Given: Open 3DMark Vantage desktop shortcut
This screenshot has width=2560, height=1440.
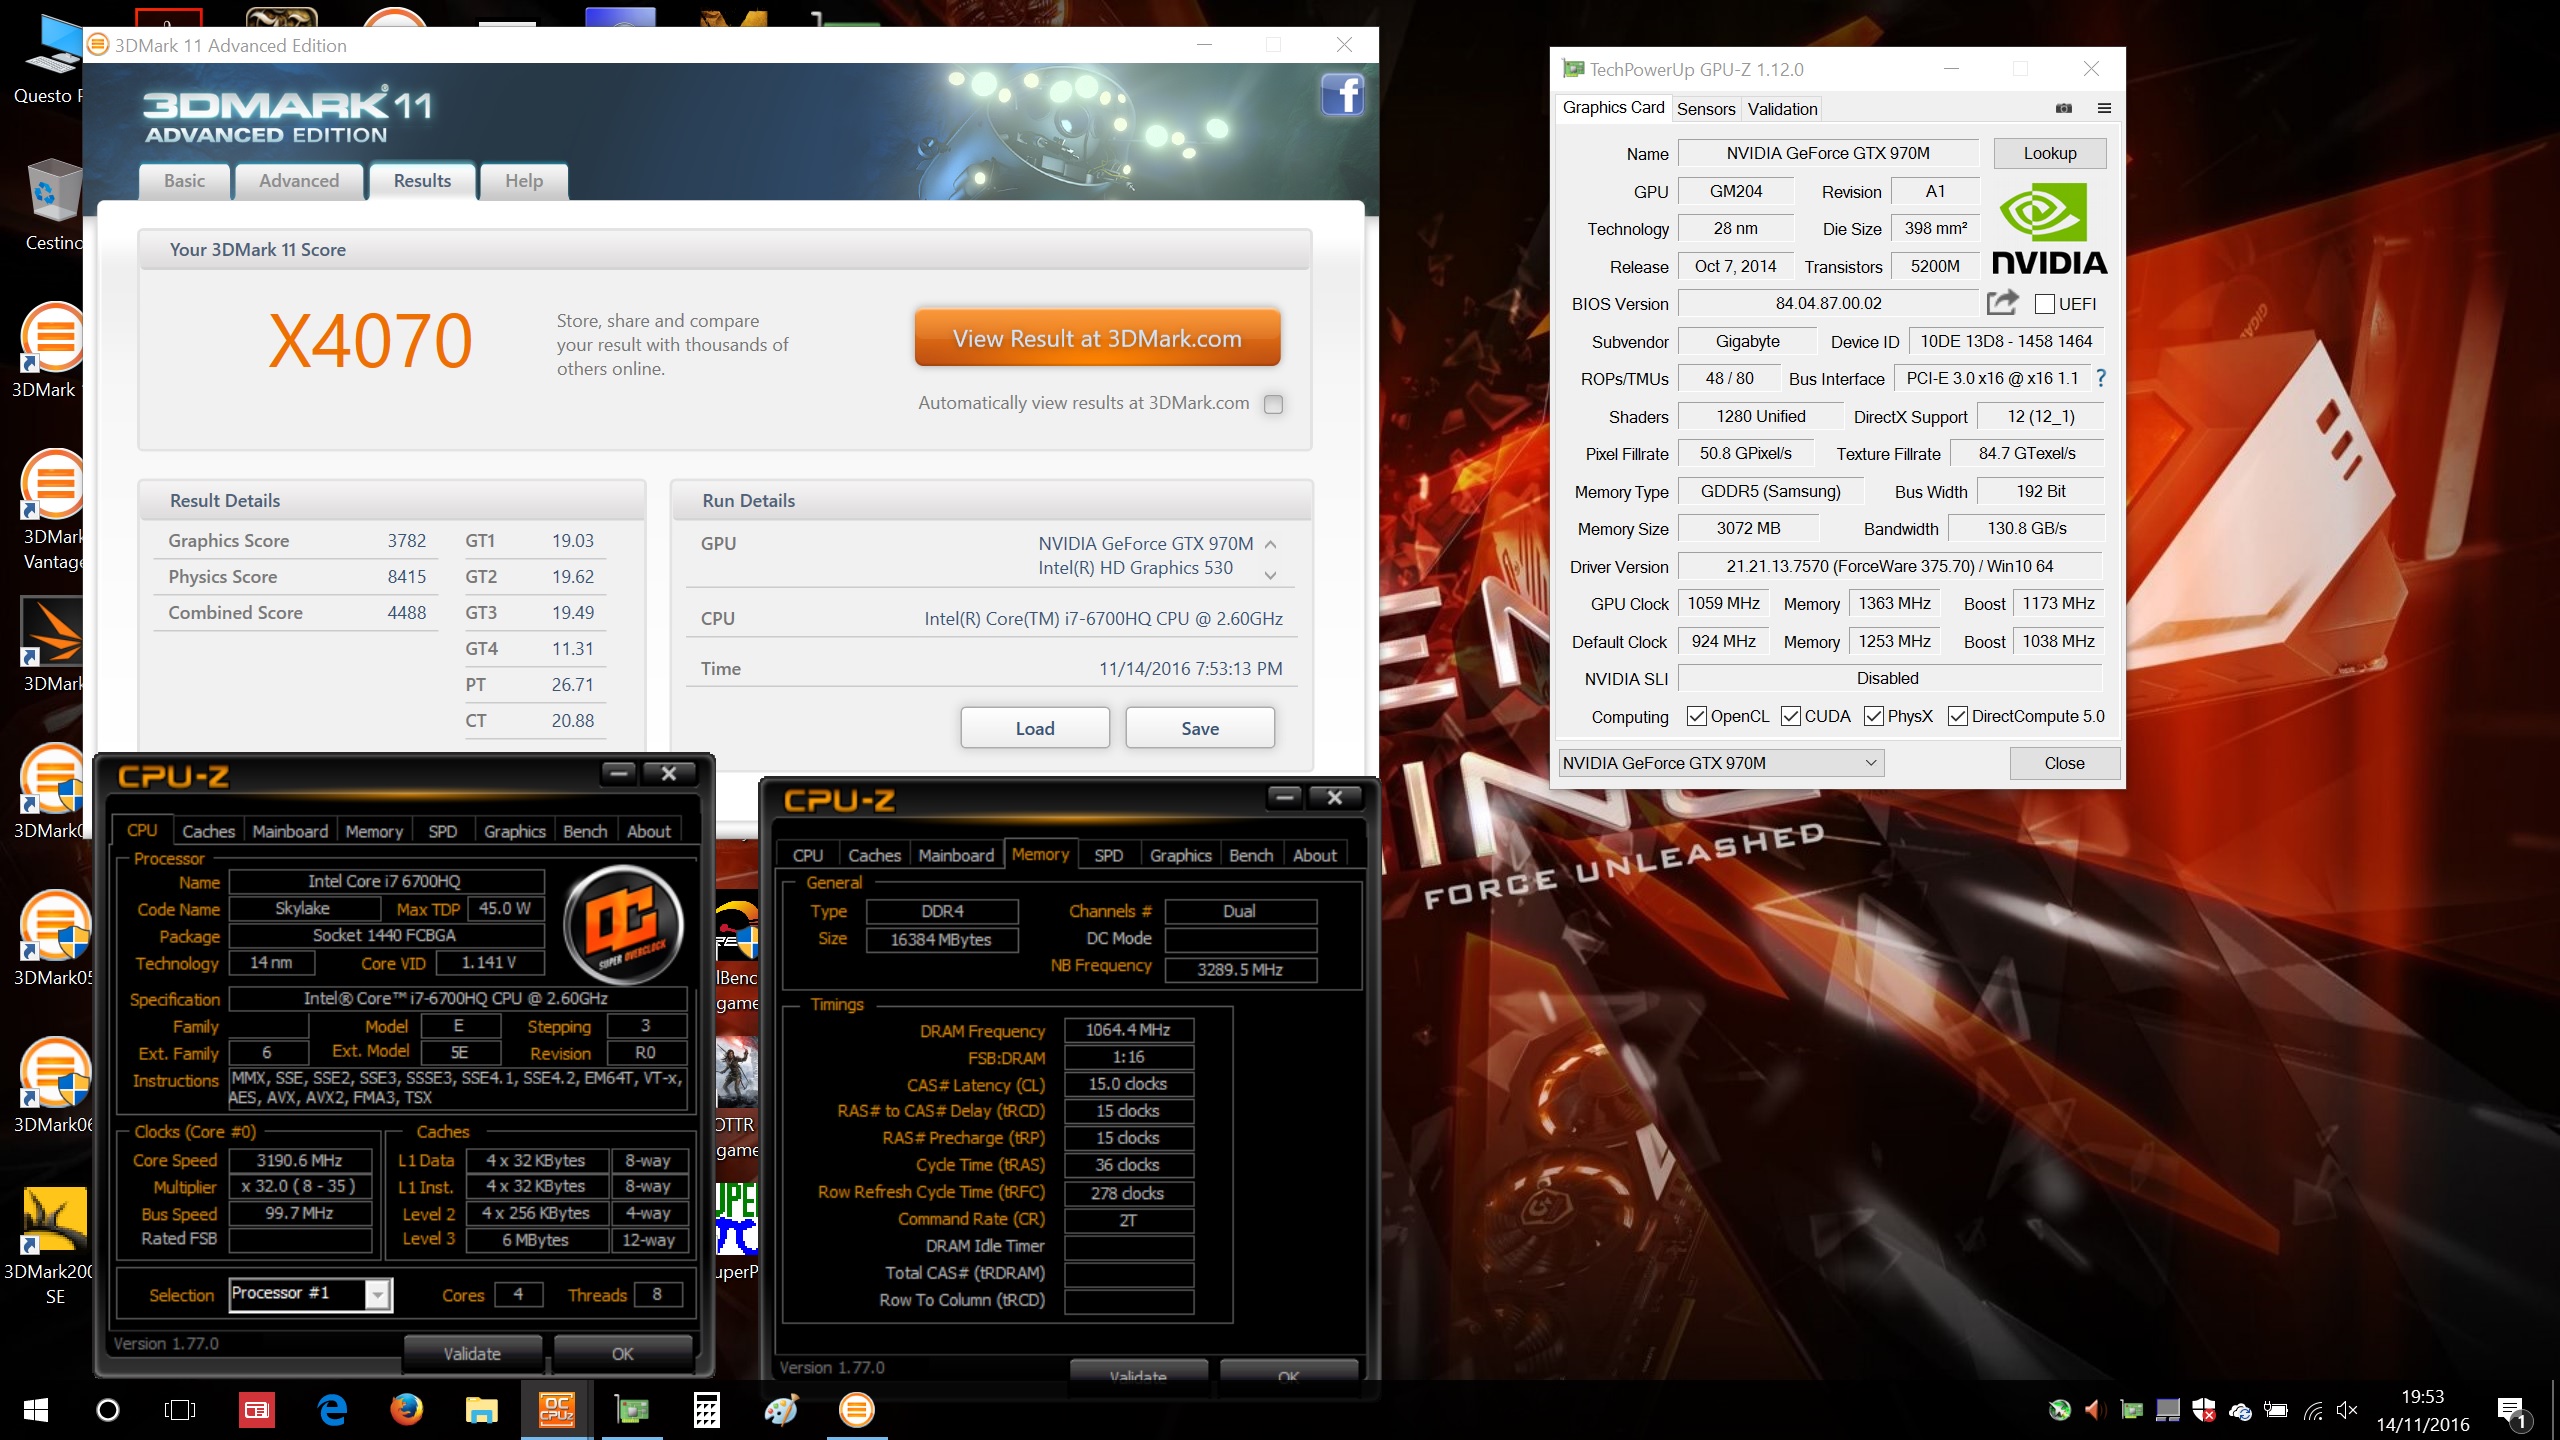Looking at the screenshot, I should (x=52, y=510).
